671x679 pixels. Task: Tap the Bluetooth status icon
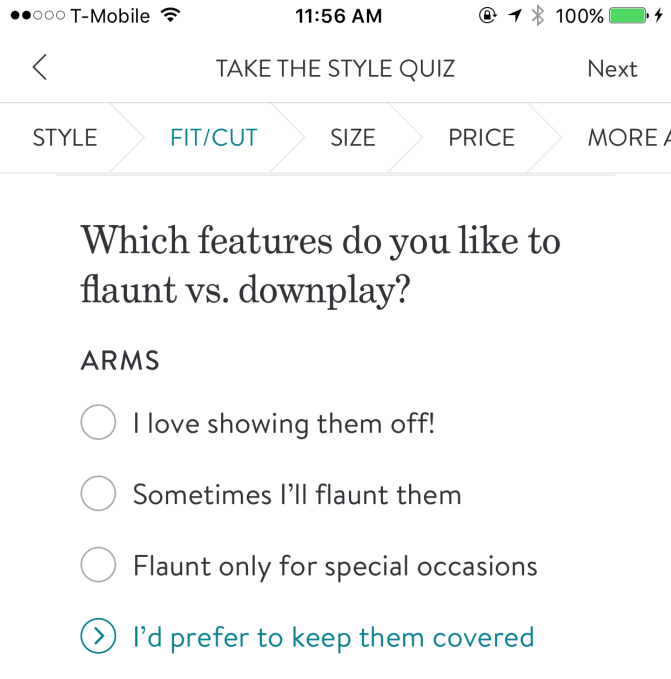[x=537, y=16]
